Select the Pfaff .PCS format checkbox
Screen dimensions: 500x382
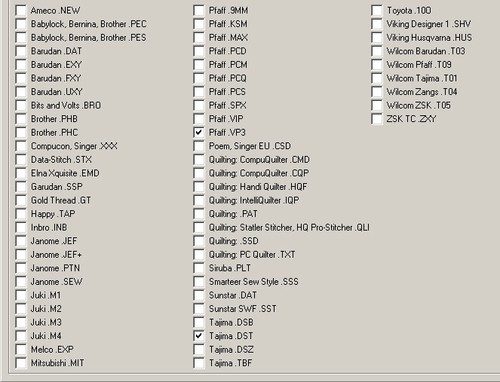(x=199, y=92)
